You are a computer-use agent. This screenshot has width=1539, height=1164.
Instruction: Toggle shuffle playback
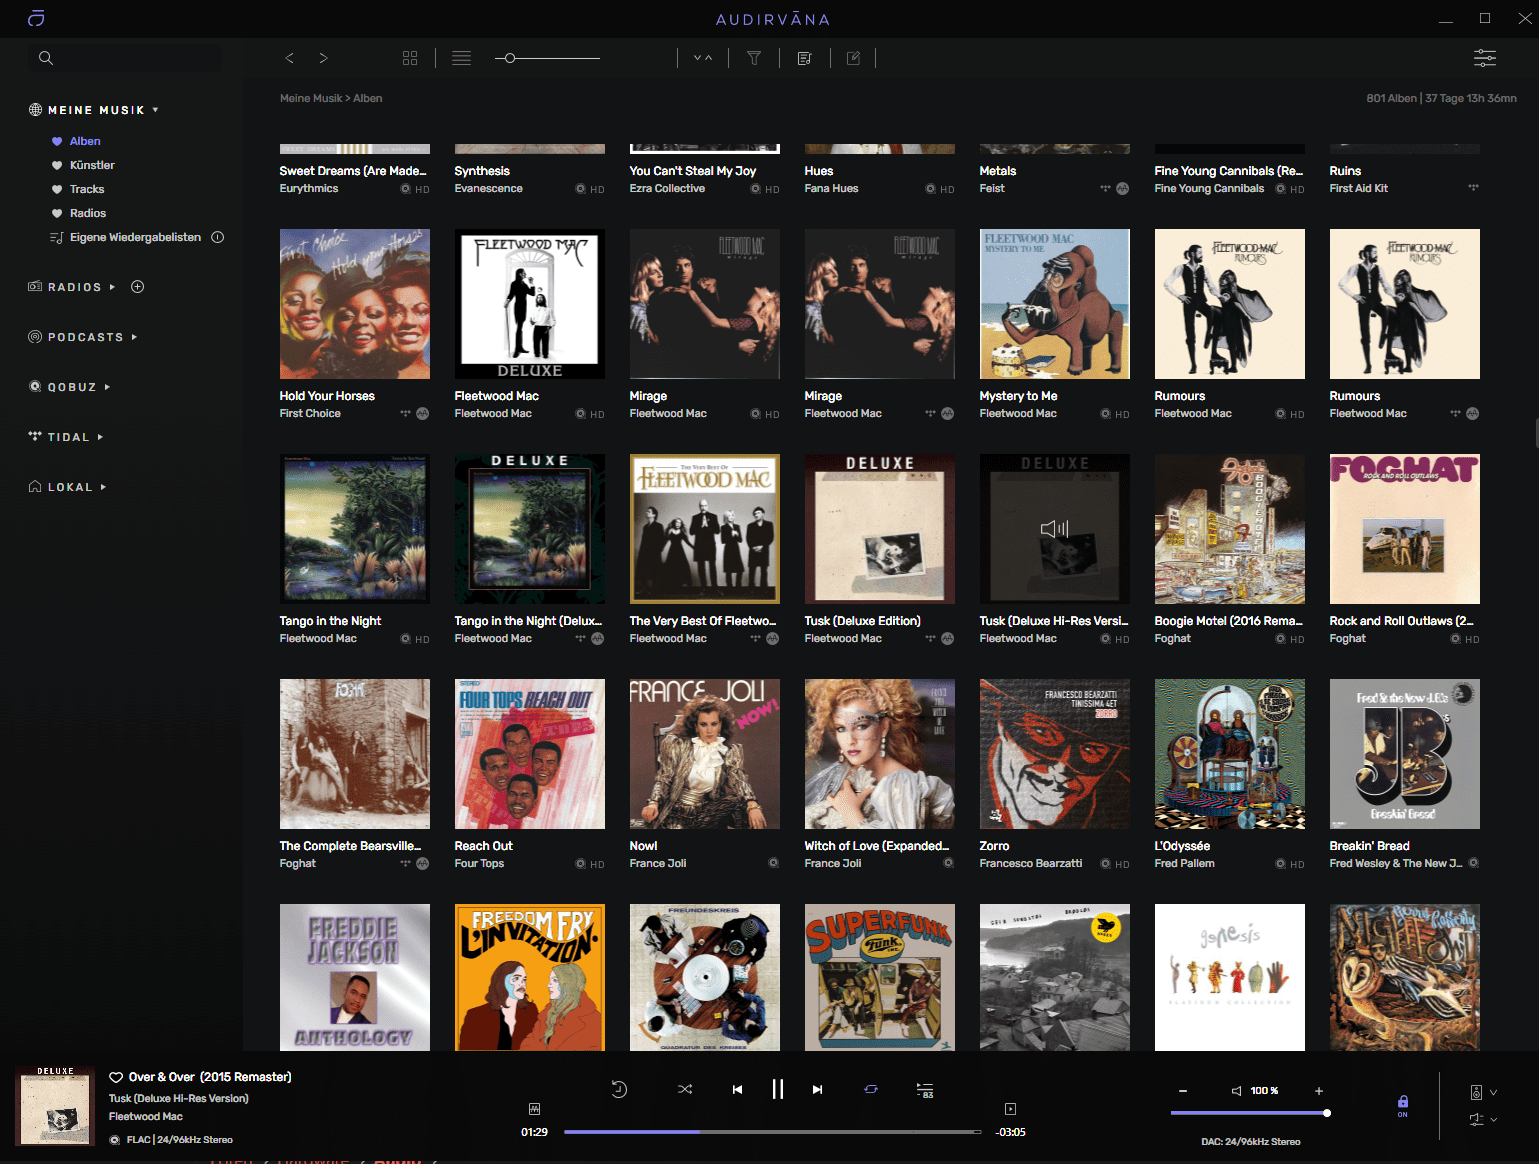coord(685,1089)
